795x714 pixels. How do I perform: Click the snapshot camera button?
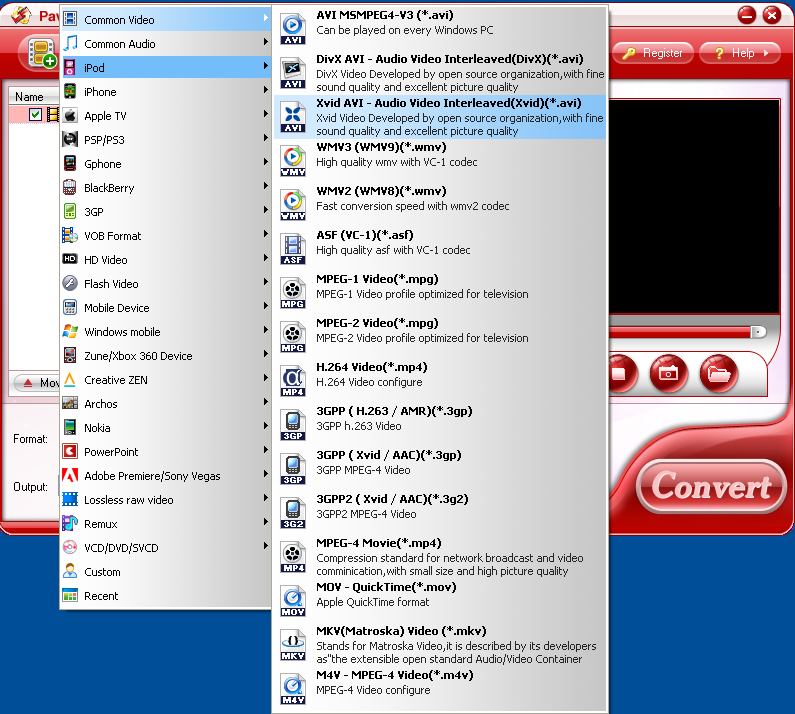coord(668,374)
